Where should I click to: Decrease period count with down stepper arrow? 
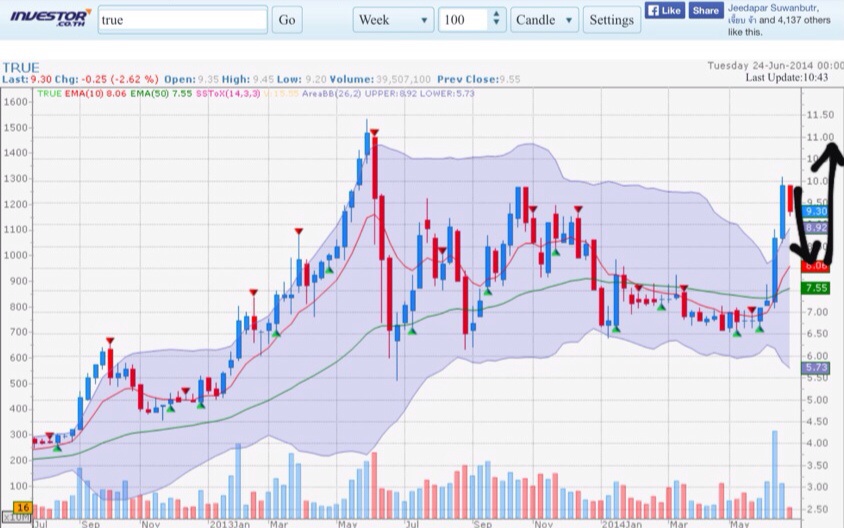click(496, 24)
